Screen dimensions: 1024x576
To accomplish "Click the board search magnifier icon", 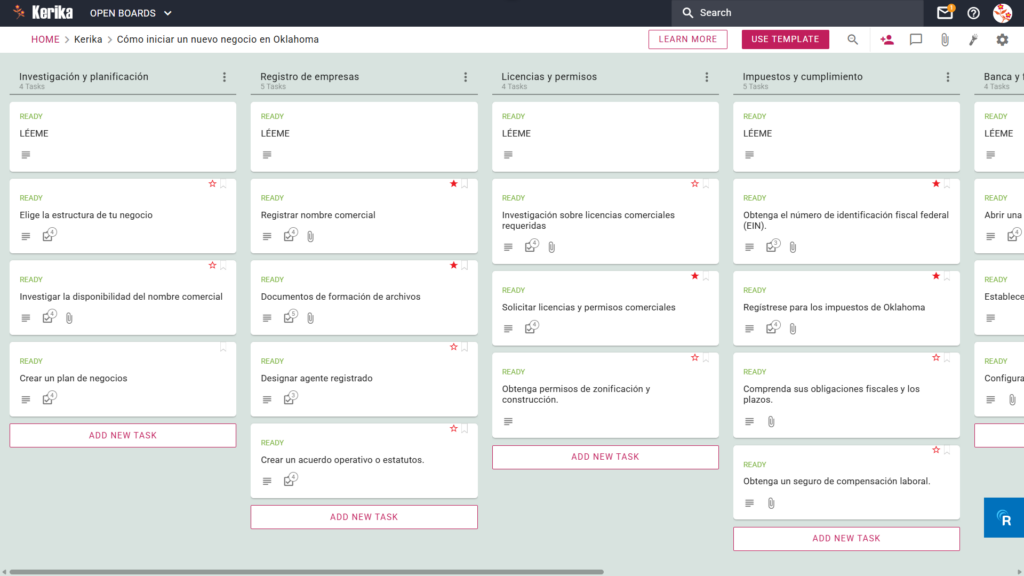I will (852, 40).
